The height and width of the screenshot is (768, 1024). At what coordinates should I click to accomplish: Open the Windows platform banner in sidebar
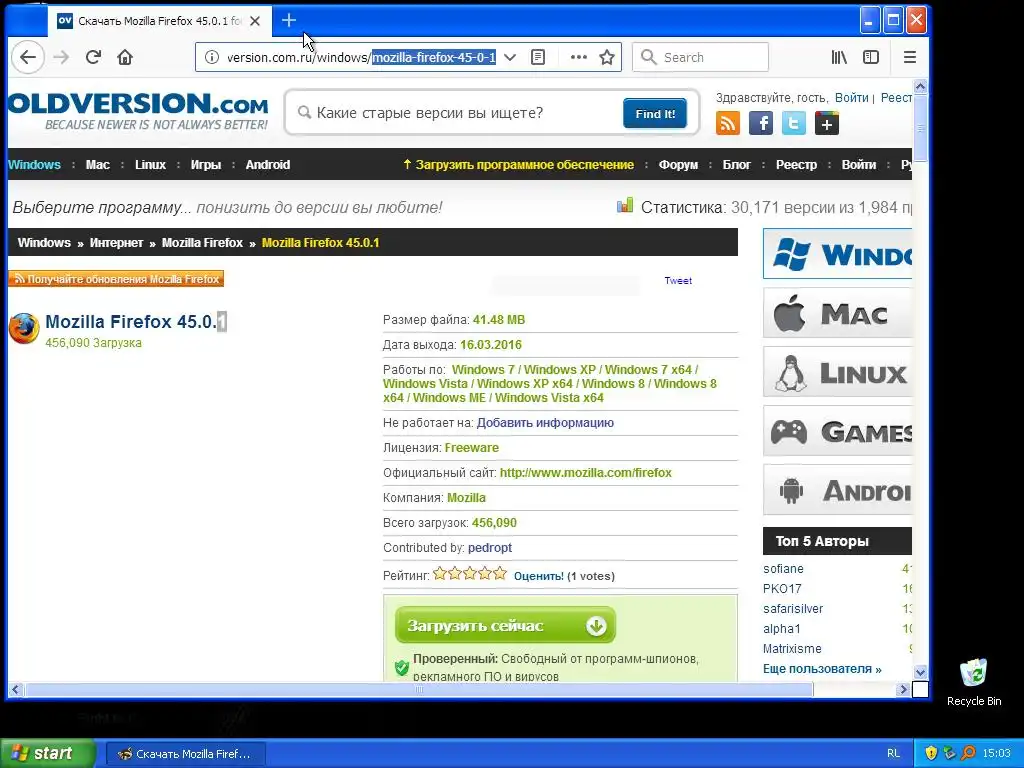tap(837, 253)
